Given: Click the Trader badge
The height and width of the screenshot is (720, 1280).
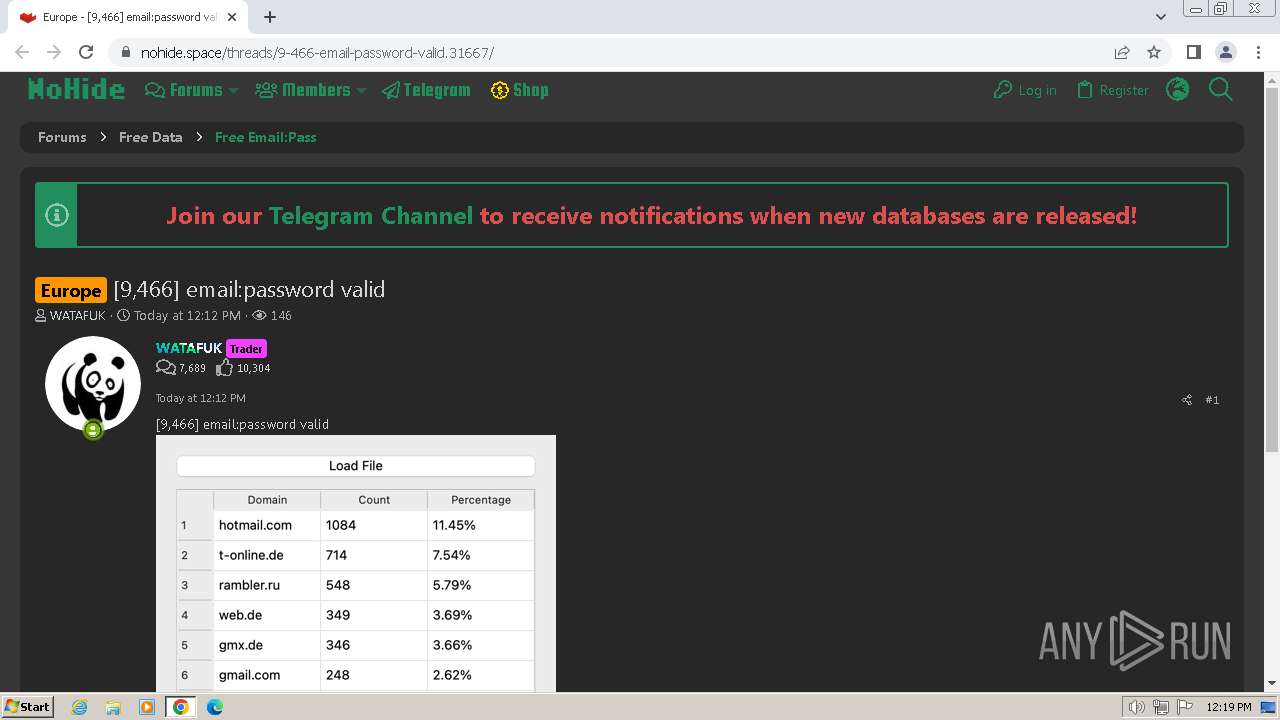Looking at the screenshot, I should point(246,349).
